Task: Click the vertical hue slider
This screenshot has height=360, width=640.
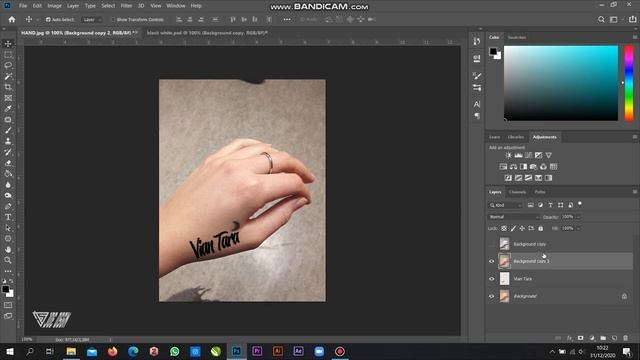Action: [x=629, y=83]
